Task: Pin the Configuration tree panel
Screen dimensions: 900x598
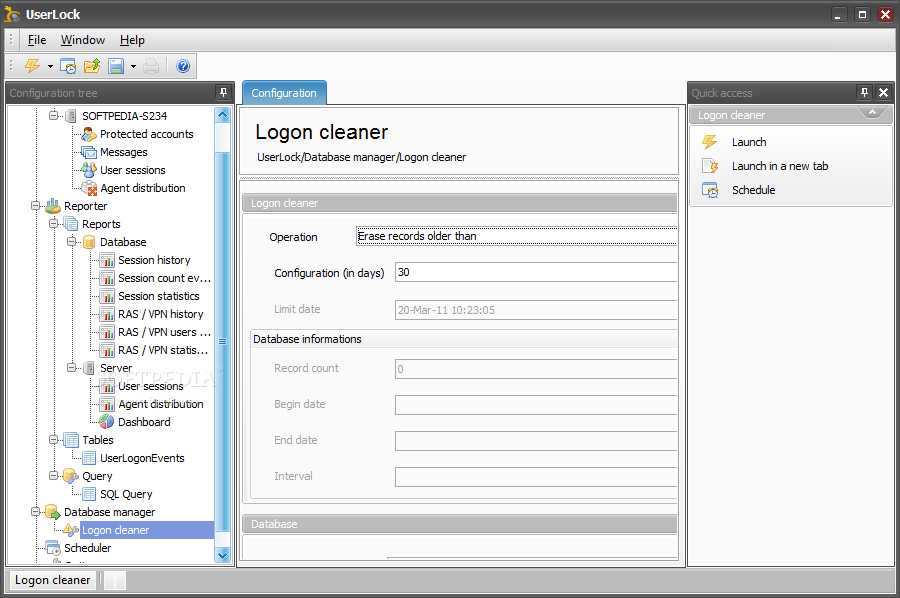Action: tap(223, 92)
